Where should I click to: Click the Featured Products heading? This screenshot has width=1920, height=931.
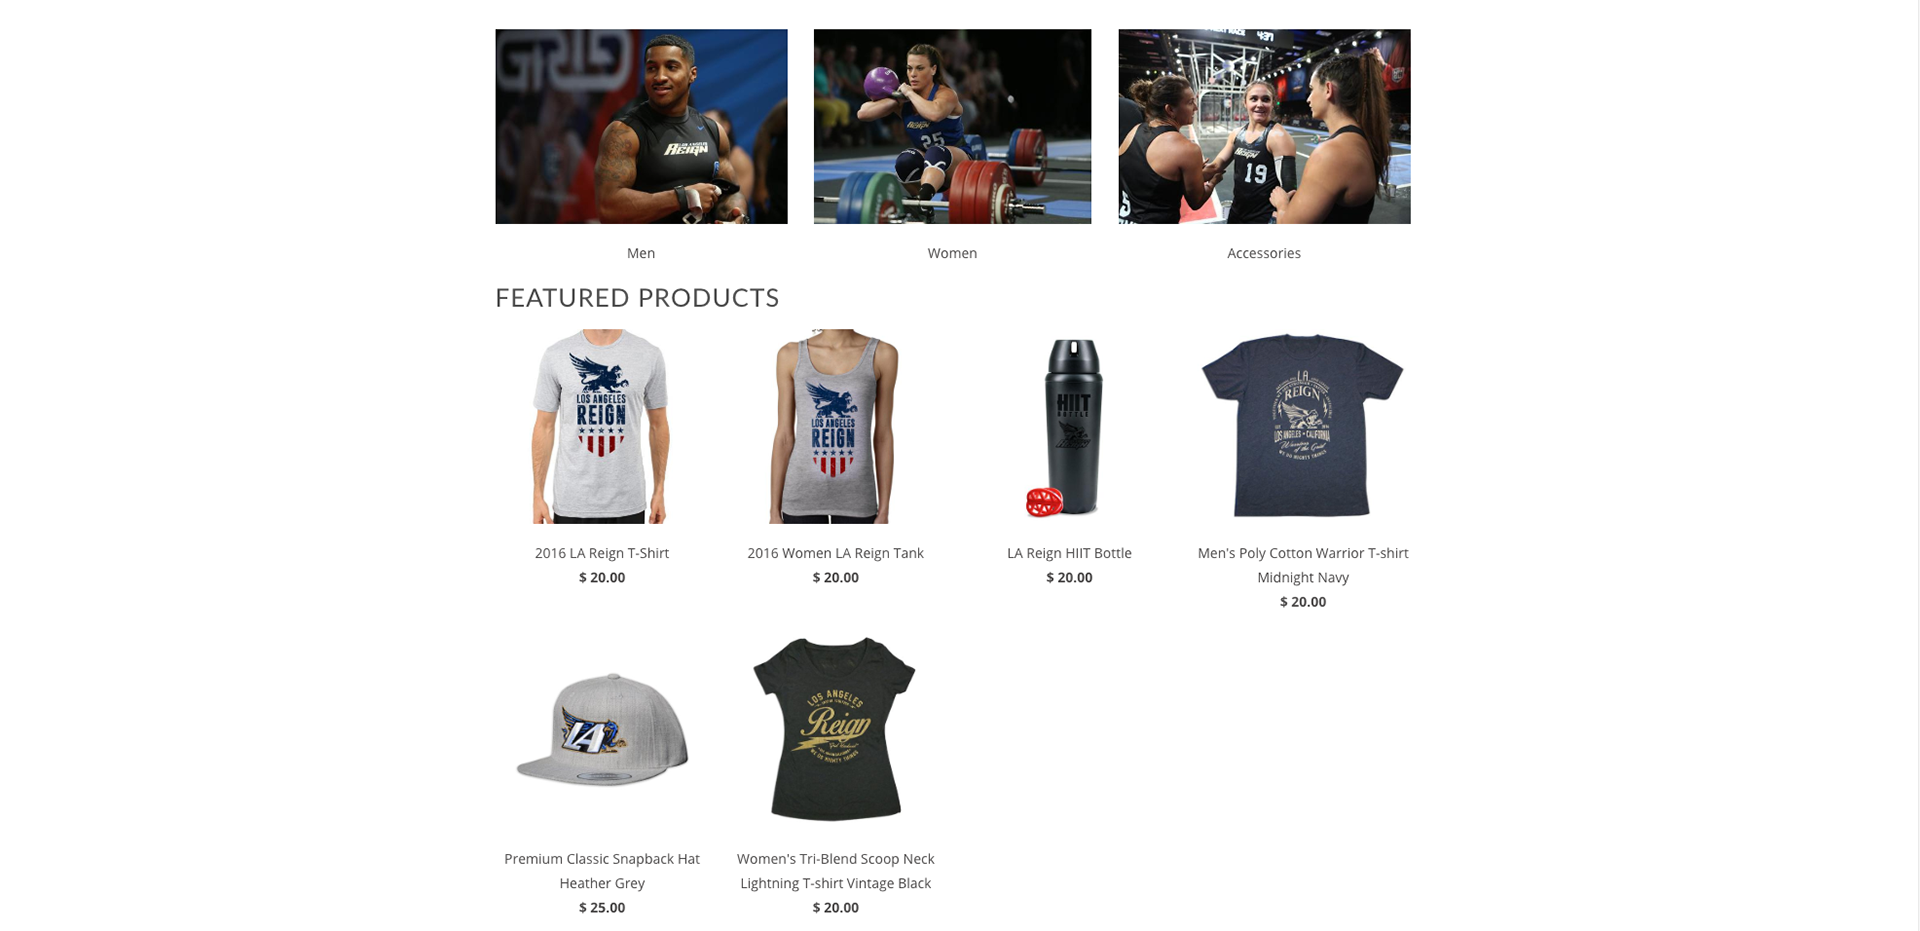pyautogui.click(x=637, y=298)
